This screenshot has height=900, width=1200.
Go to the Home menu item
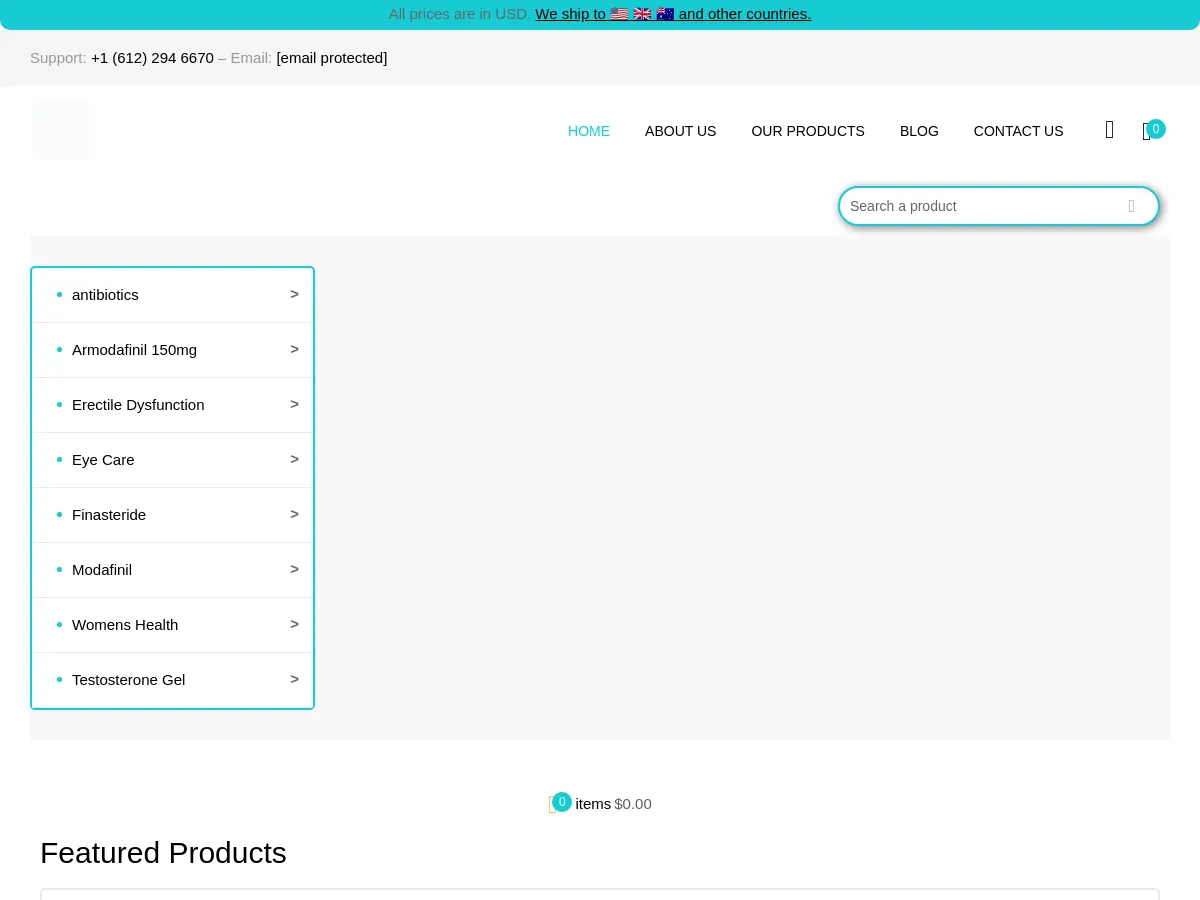pyautogui.click(x=588, y=131)
